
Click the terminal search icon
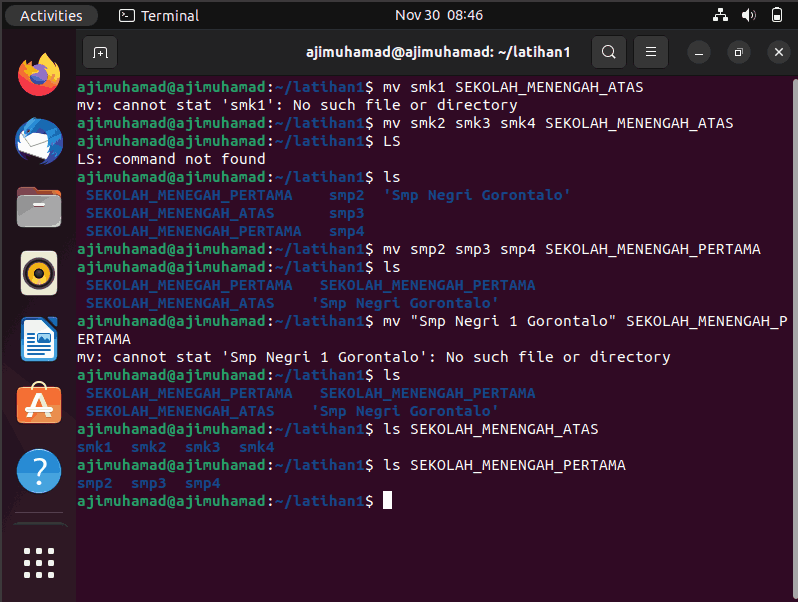609,52
